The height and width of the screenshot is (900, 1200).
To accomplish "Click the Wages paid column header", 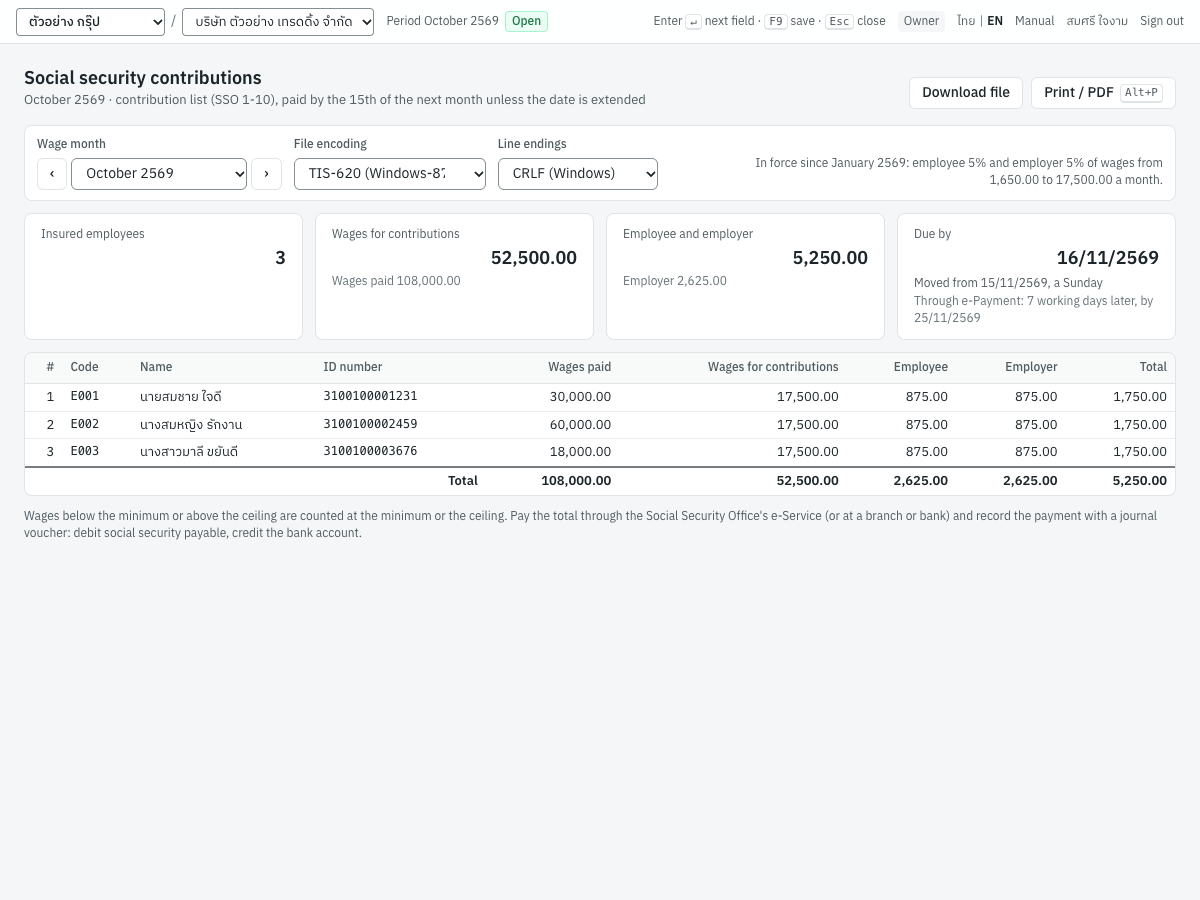I will click(579, 367).
